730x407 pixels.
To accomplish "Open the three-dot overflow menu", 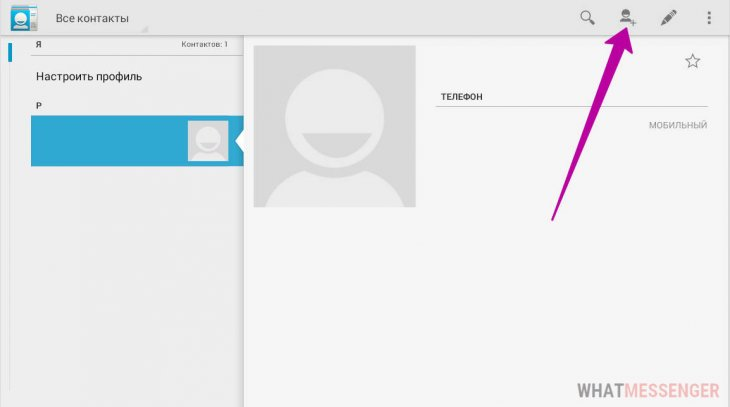I will click(709, 18).
